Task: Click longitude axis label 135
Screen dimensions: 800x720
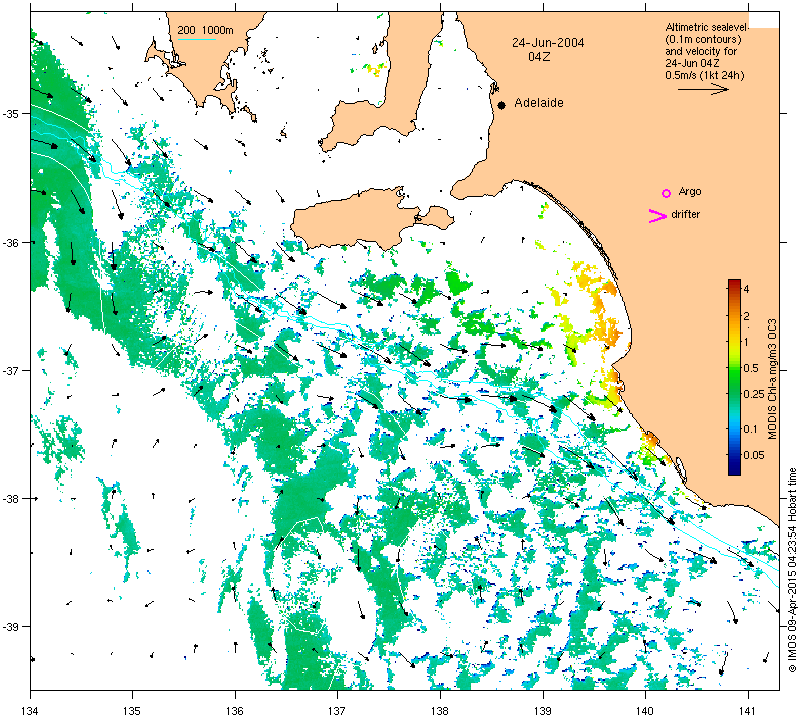Action: (x=133, y=710)
